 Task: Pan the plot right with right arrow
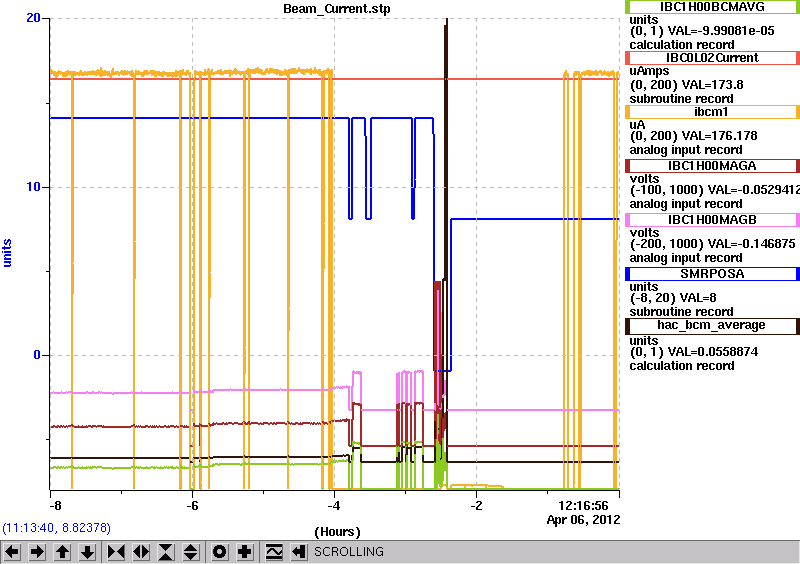click(37, 552)
